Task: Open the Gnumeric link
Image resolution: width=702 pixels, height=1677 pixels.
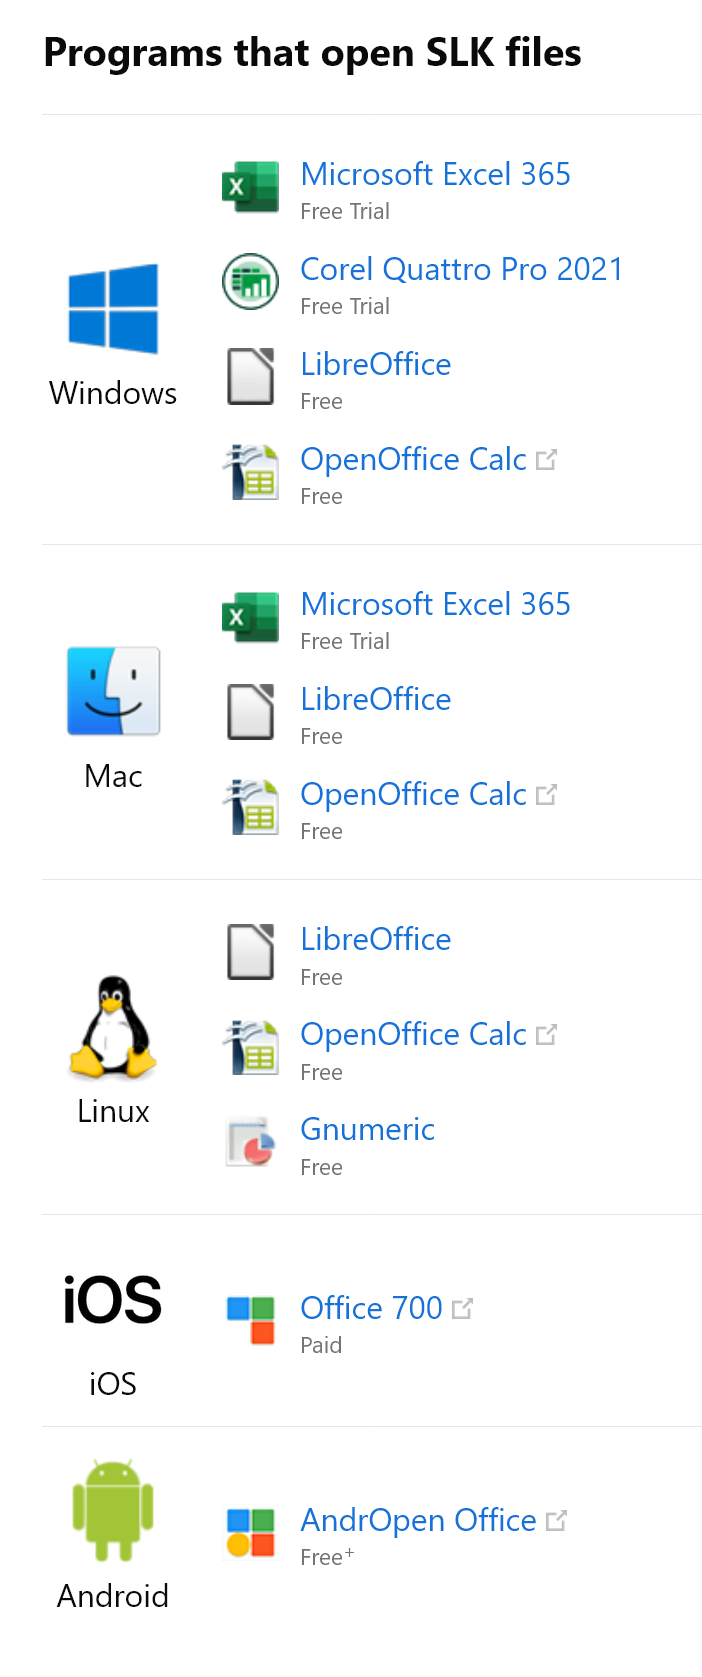Action: pos(367,1129)
